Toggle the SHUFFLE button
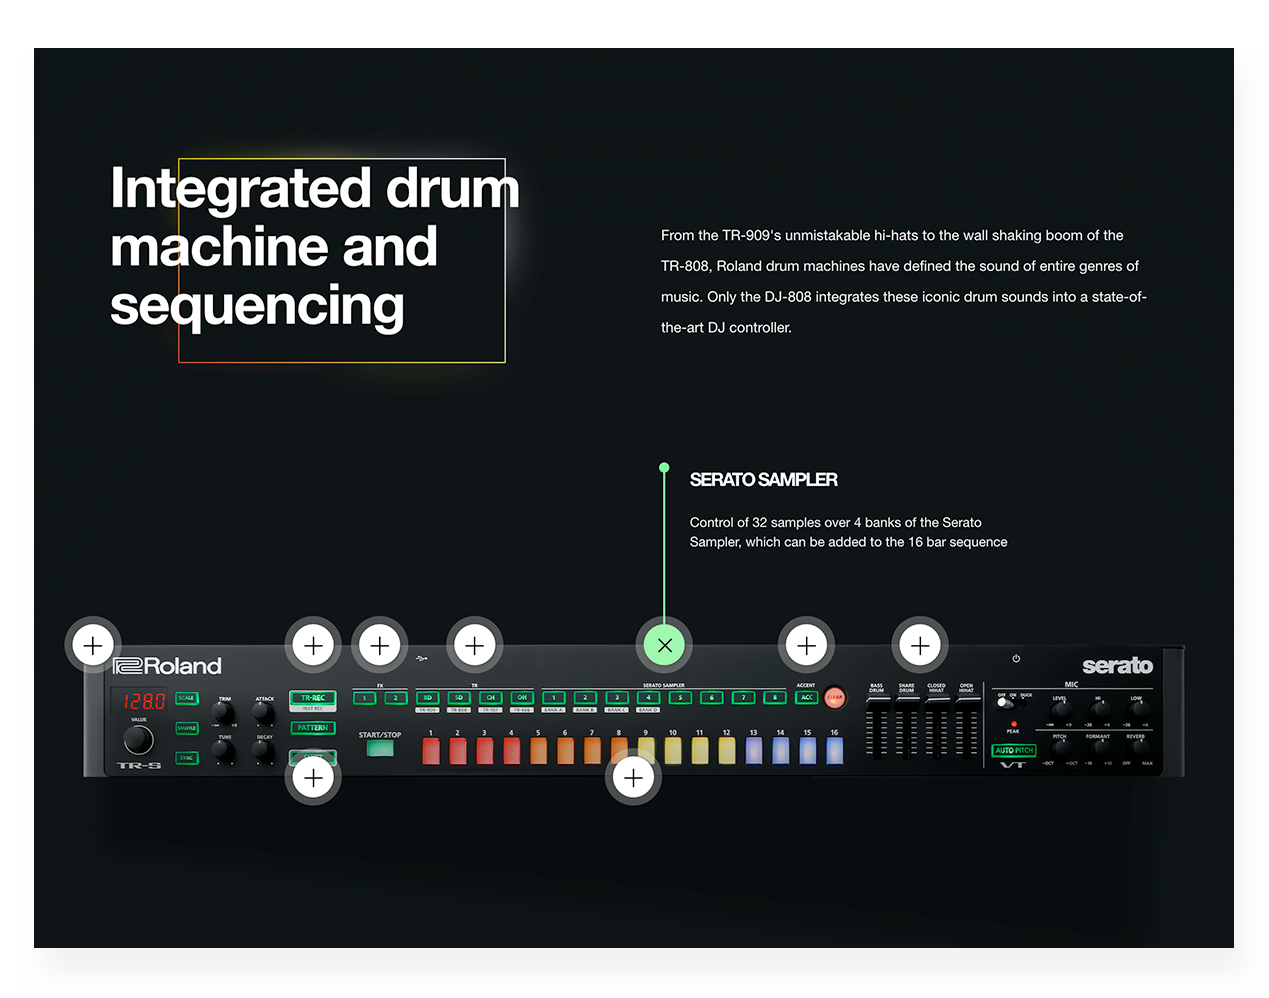1269x998 pixels. pyautogui.click(x=187, y=728)
